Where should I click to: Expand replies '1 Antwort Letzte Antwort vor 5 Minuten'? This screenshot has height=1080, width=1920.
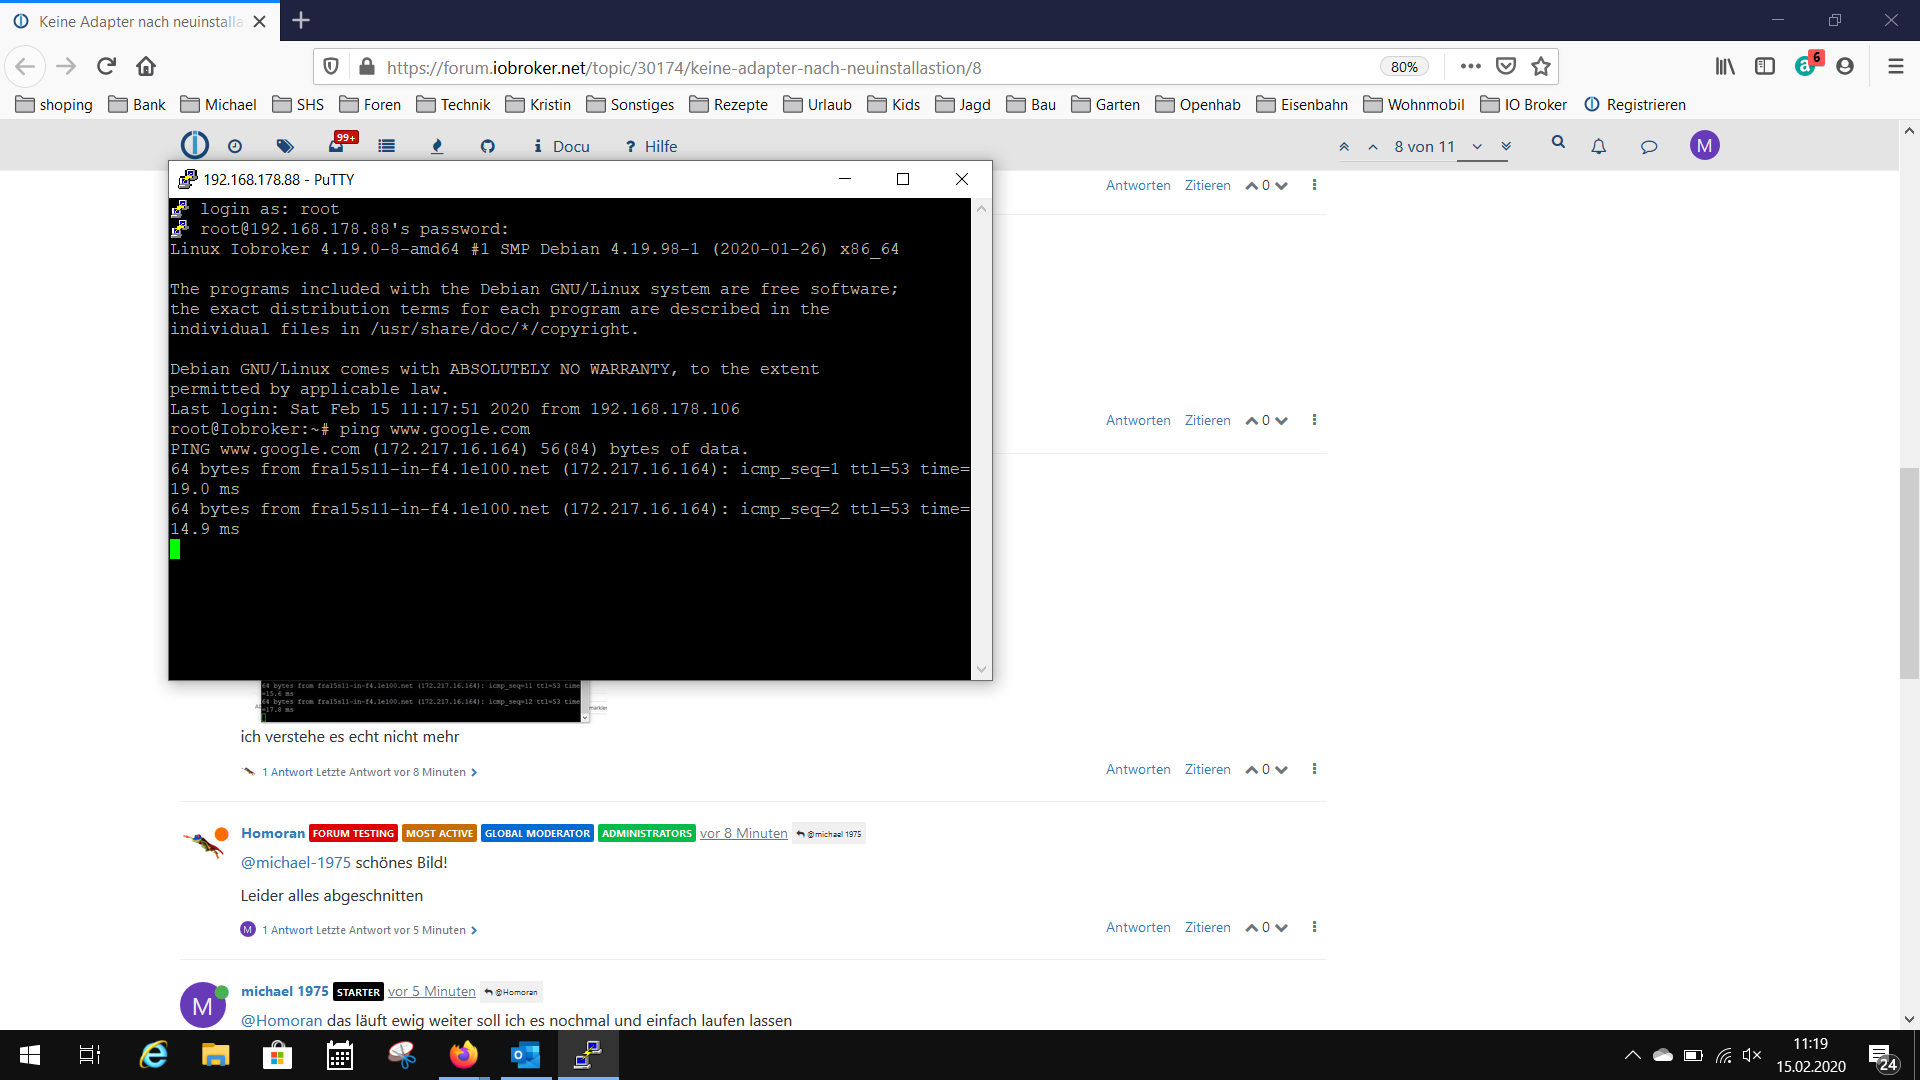click(369, 930)
